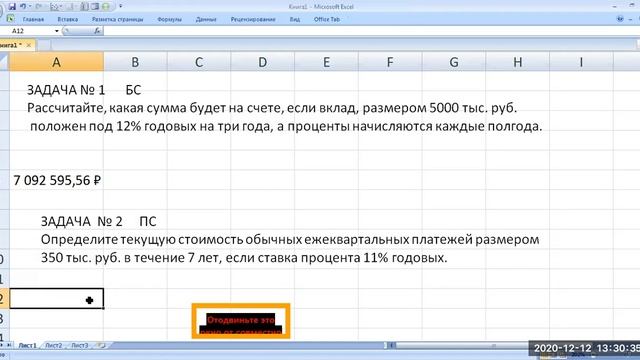
Task: Click the ЗАДАЧА № 2 heading text
Action: pyautogui.click(x=81, y=221)
